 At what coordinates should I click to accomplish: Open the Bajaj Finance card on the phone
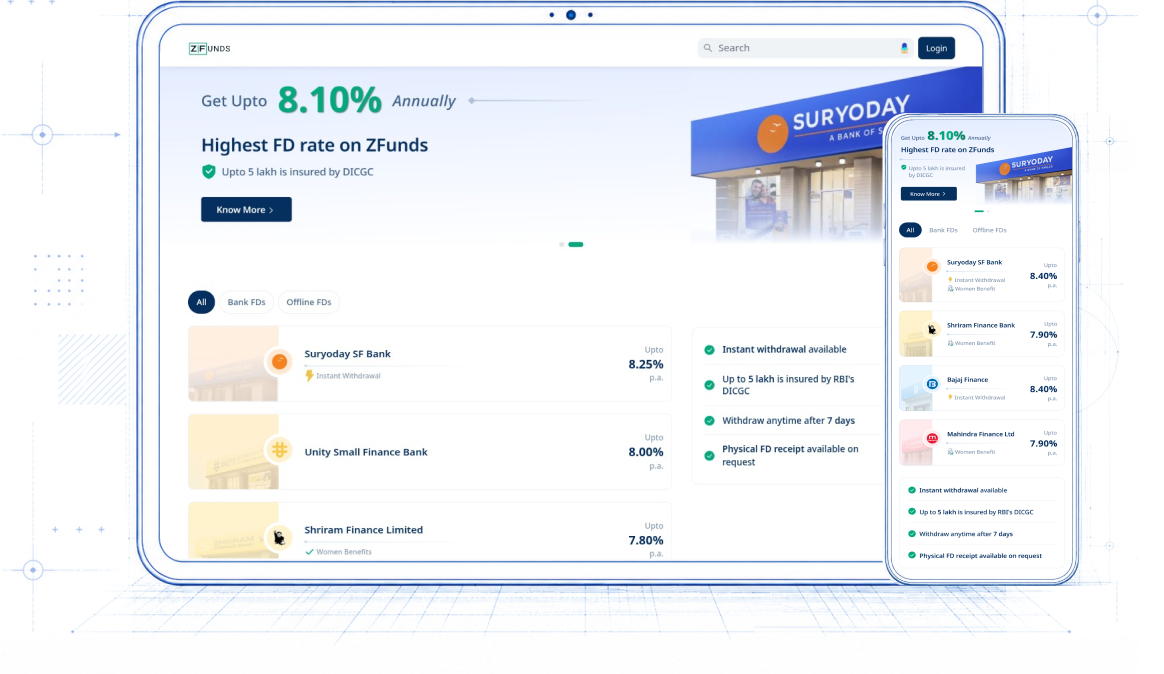981,388
